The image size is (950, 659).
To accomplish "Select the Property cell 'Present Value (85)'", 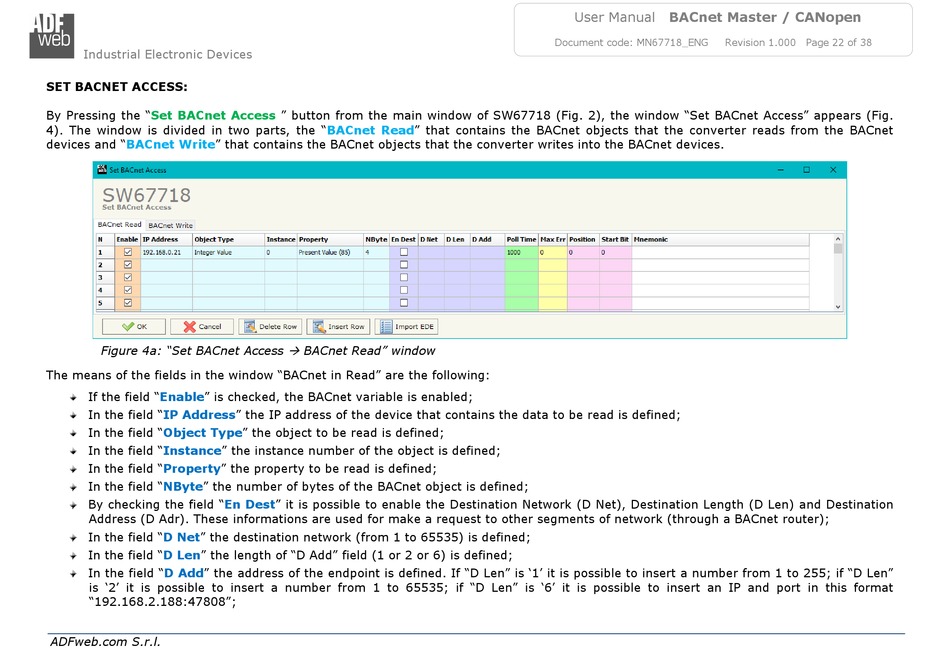I will 330,252.
